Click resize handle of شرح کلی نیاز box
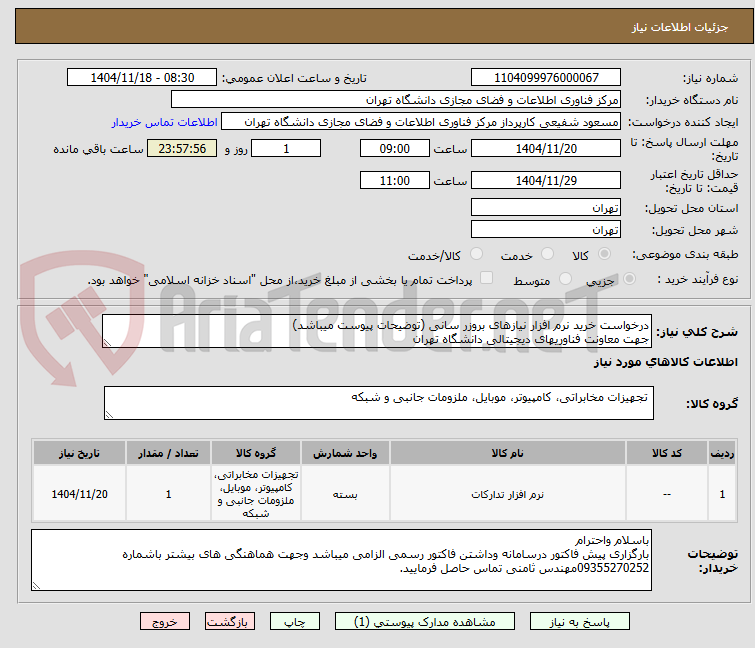Viewport: 755px width, 648px height. point(107,343)
